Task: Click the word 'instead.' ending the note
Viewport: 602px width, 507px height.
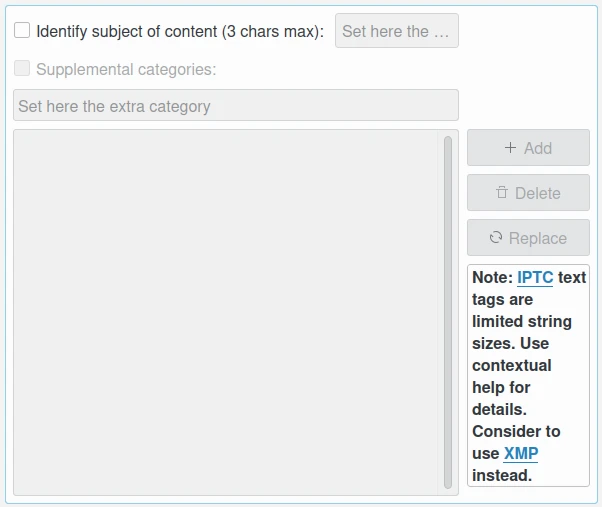Action: click(502, 476)
